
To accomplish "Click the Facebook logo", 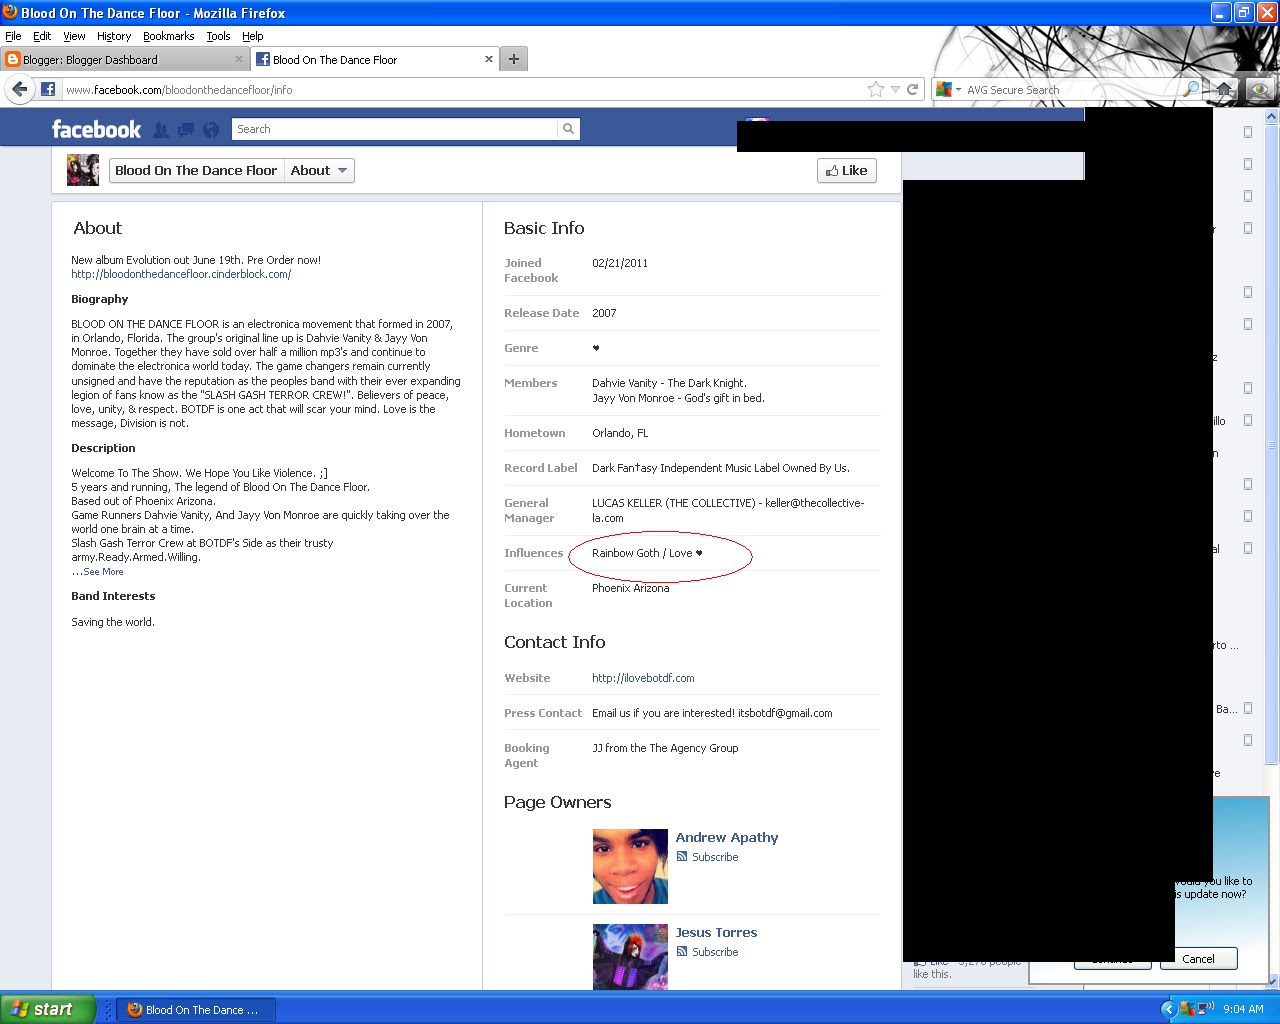I will coord(96,129).
